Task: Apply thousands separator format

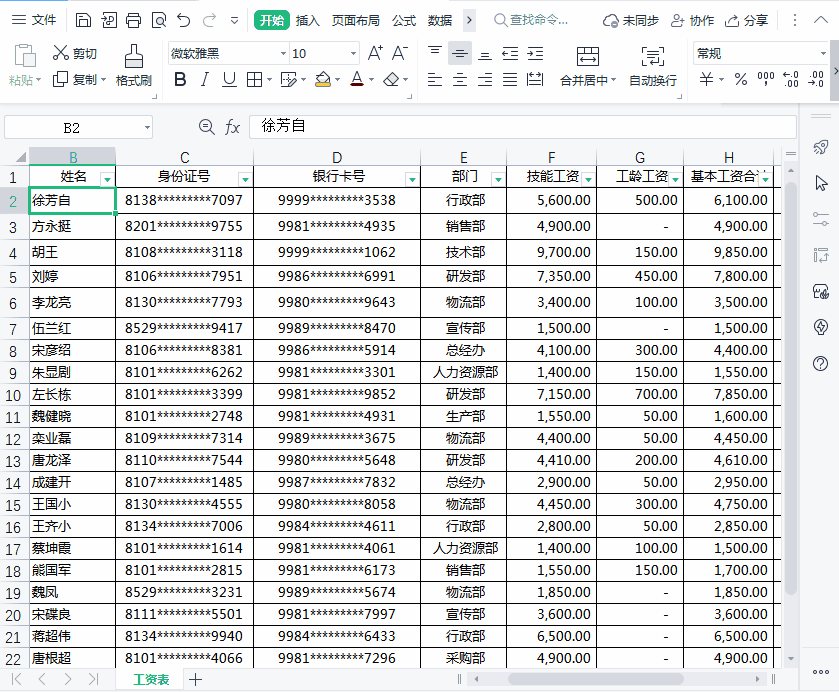Action: (x=766, y=80)
